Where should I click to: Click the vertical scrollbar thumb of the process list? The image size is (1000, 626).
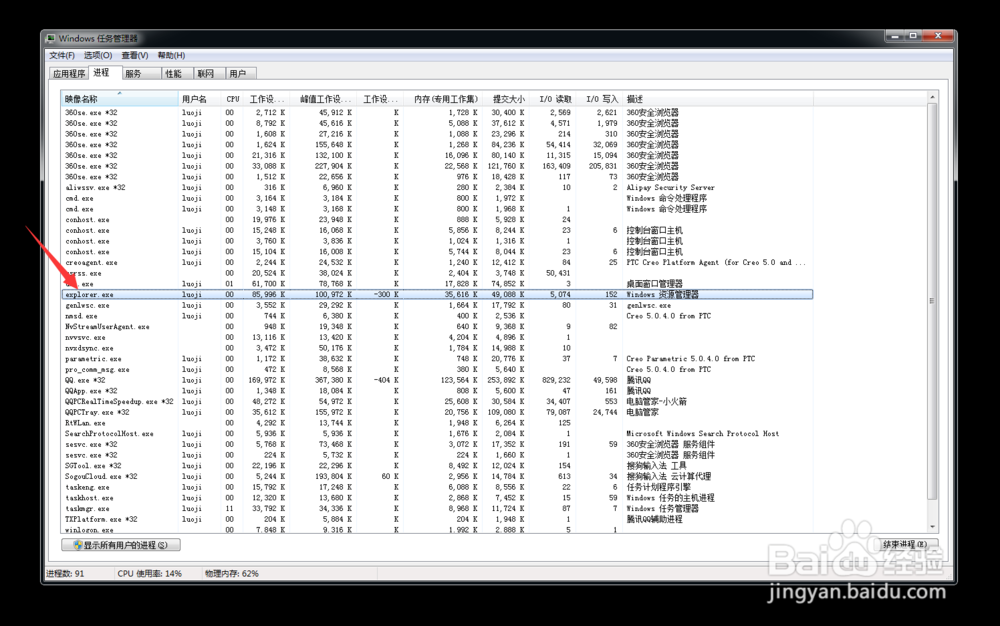pos(932,301)
